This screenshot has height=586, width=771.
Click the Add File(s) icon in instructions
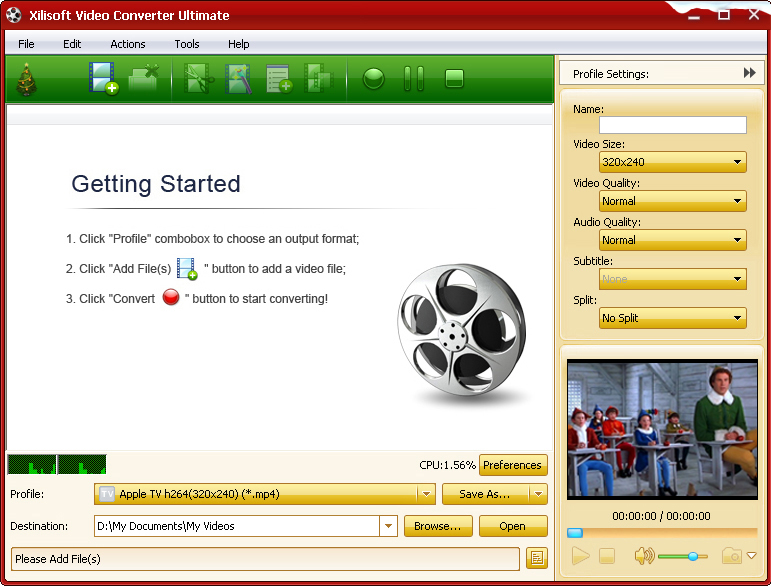(187, 269)
